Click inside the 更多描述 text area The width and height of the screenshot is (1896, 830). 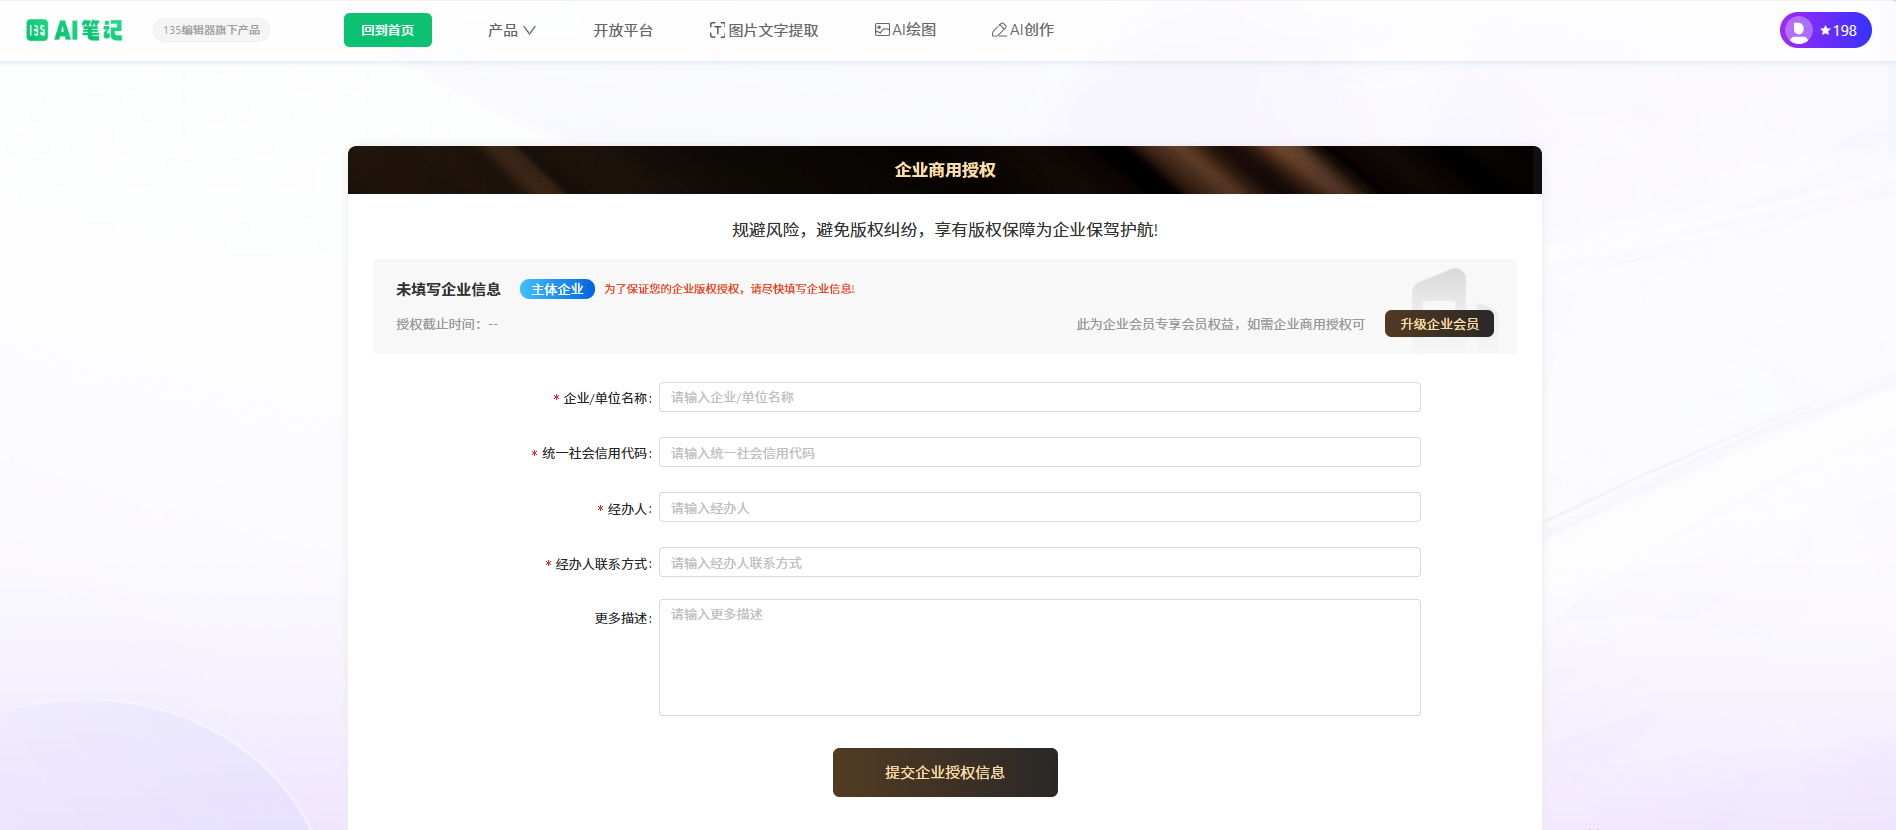tap(1039, 657)
